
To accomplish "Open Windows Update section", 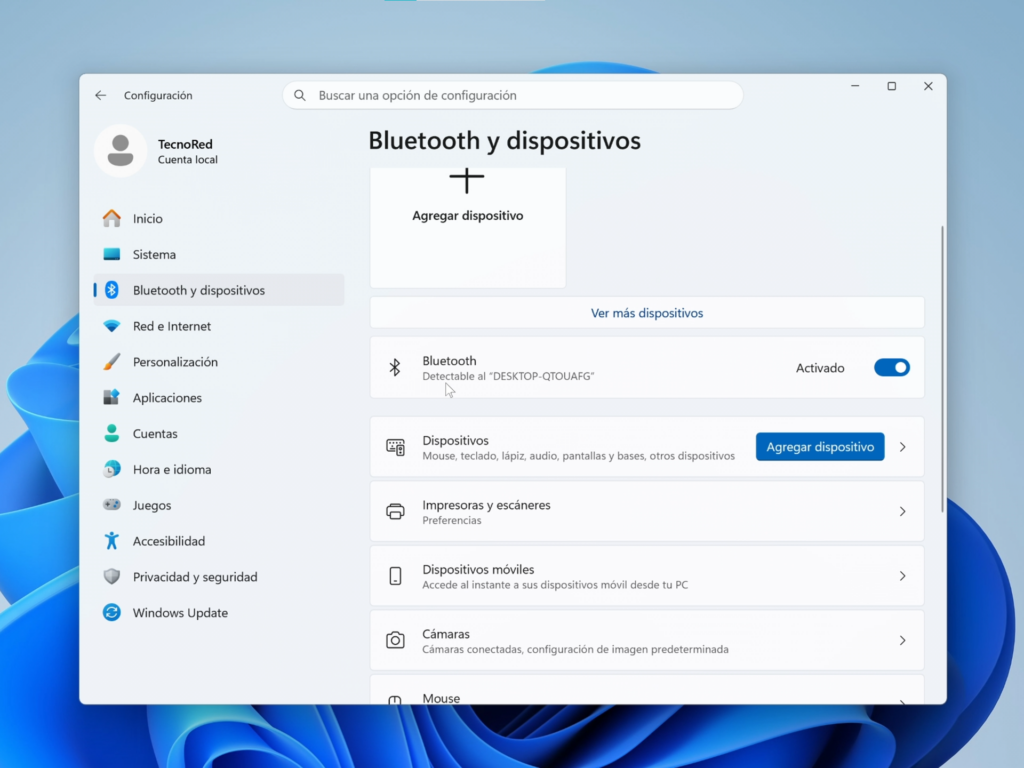I will [x=219, y=613].
